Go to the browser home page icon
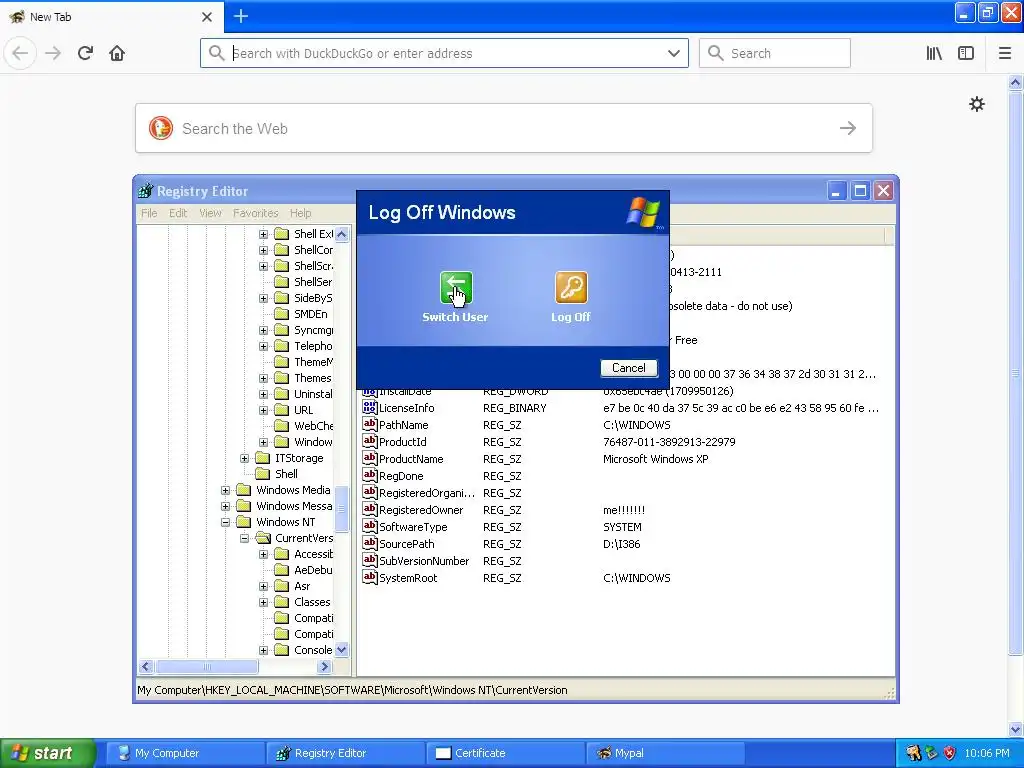Image resolution: width=1024 pixels, height=768 pixels. tap(117, 53)
